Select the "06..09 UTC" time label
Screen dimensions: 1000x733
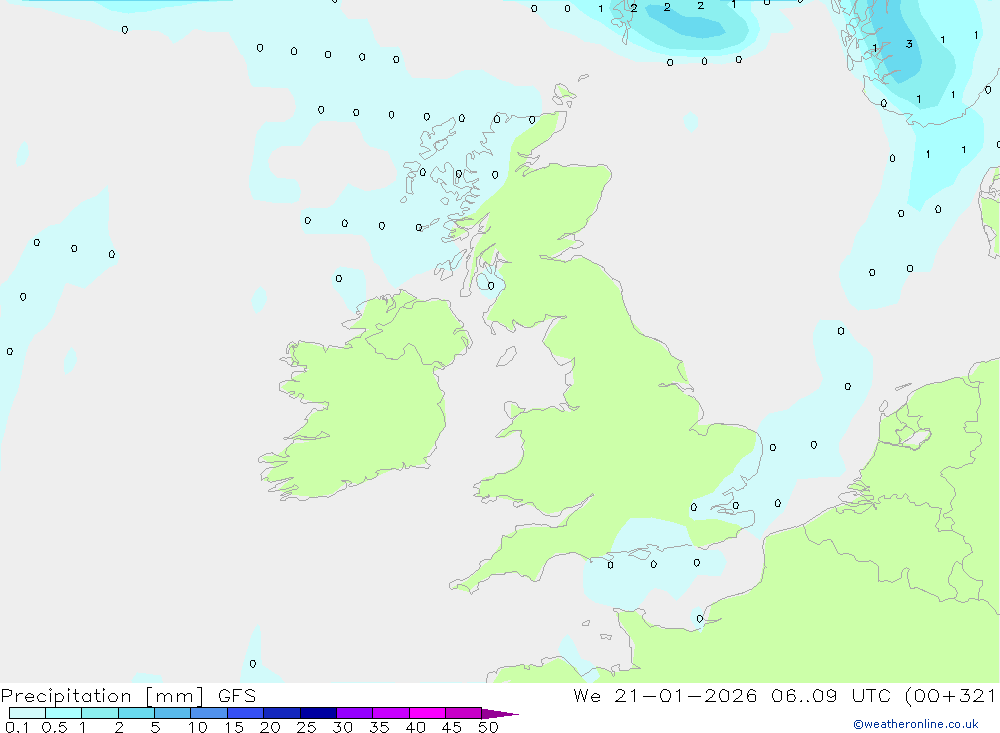point(831,696)
